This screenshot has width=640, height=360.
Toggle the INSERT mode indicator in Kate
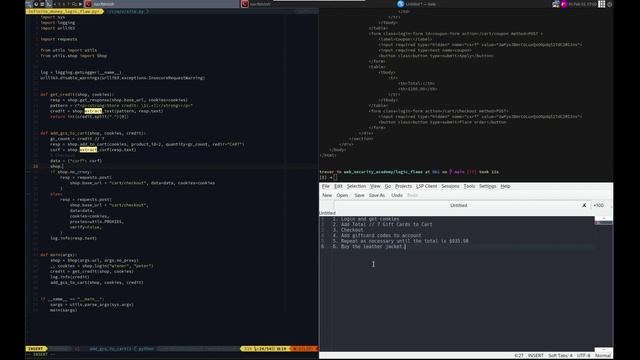[x=536, y=356]
